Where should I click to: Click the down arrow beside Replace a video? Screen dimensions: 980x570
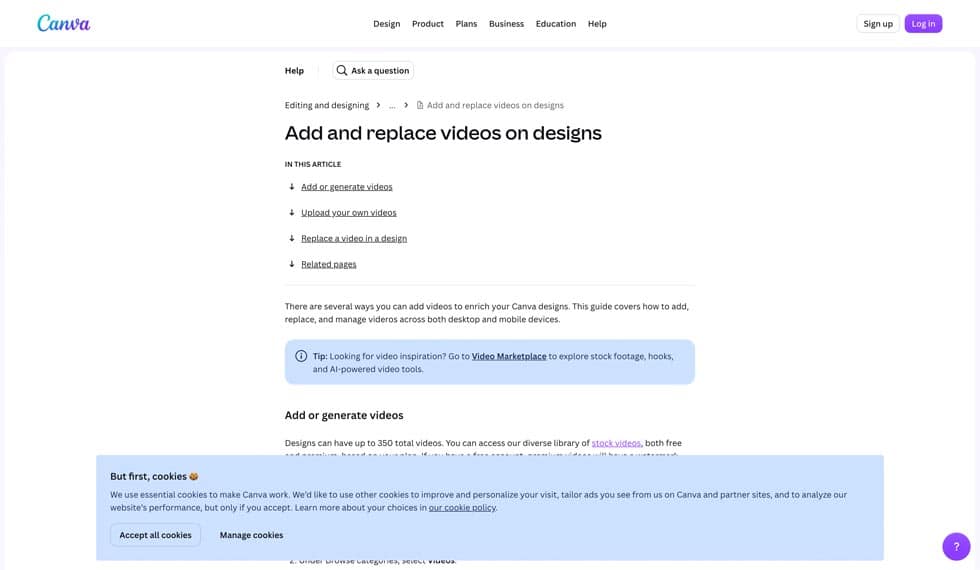(291, 238)
